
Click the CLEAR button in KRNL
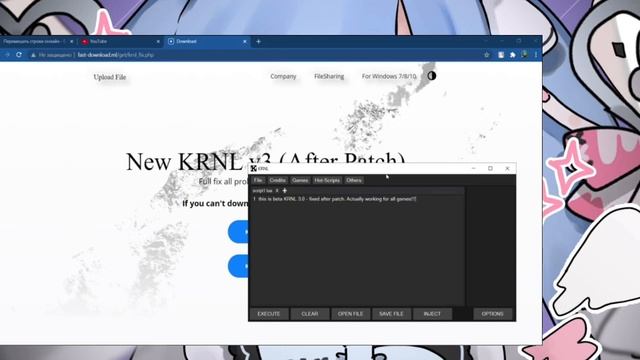(310, 314)
